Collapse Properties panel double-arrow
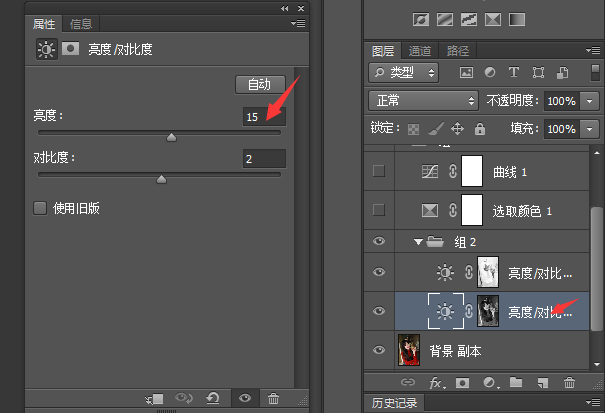 (285, 8)
